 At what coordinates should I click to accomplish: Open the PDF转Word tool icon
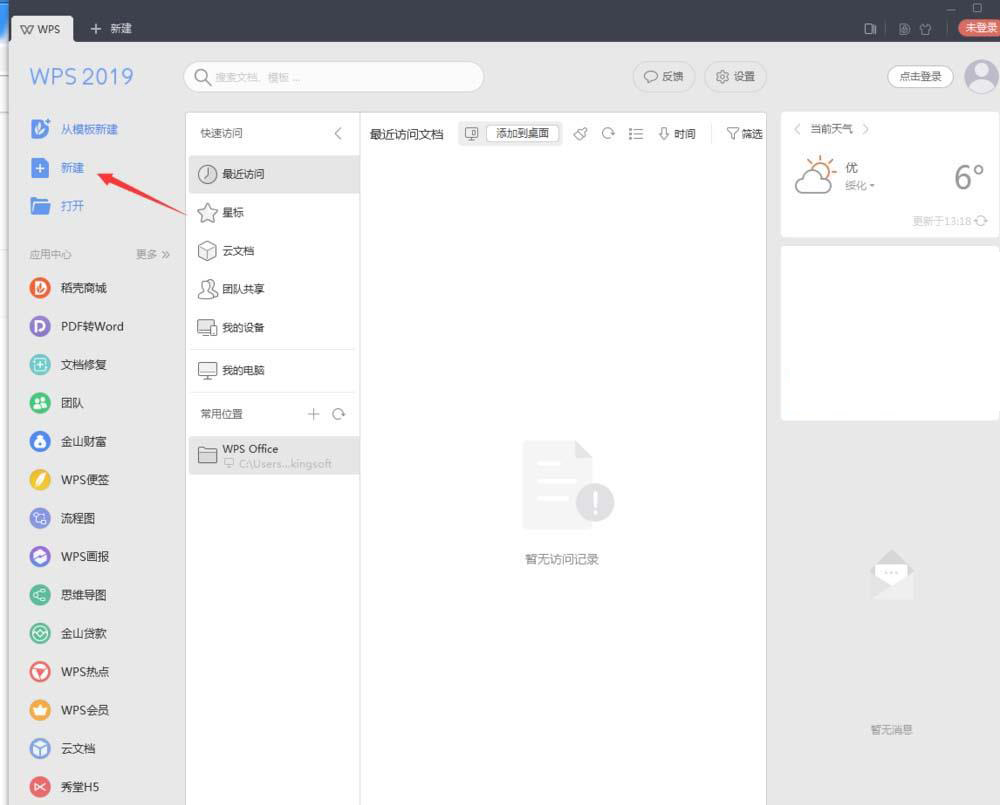click(x=40, y=327)
